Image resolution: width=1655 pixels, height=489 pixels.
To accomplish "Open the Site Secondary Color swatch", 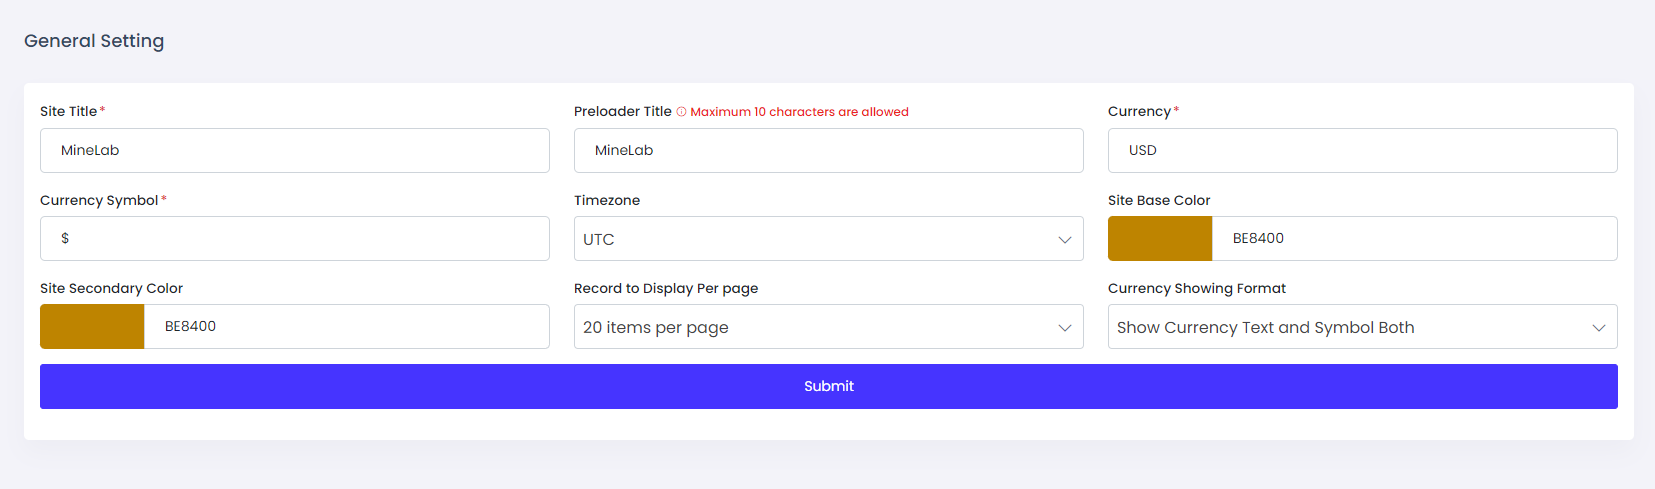I will (x=92, y=327).
